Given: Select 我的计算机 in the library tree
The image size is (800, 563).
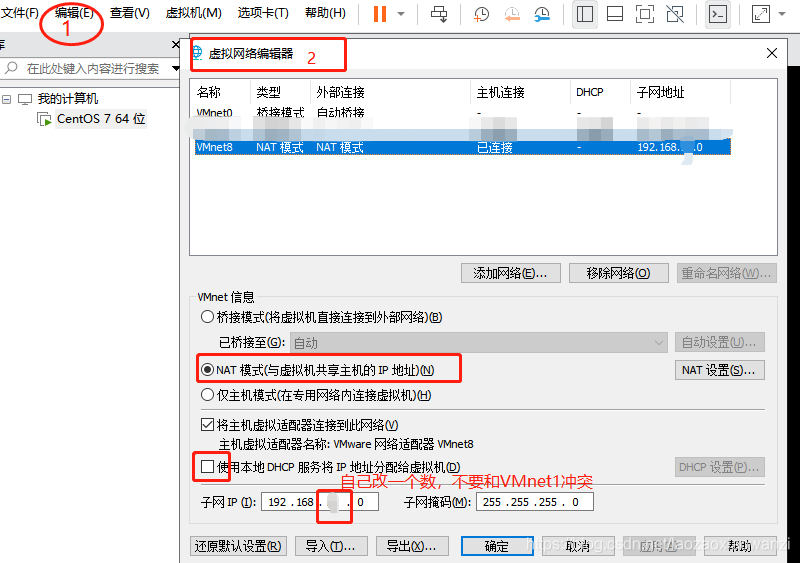Looking at the screenshot, I should (67, 99).
